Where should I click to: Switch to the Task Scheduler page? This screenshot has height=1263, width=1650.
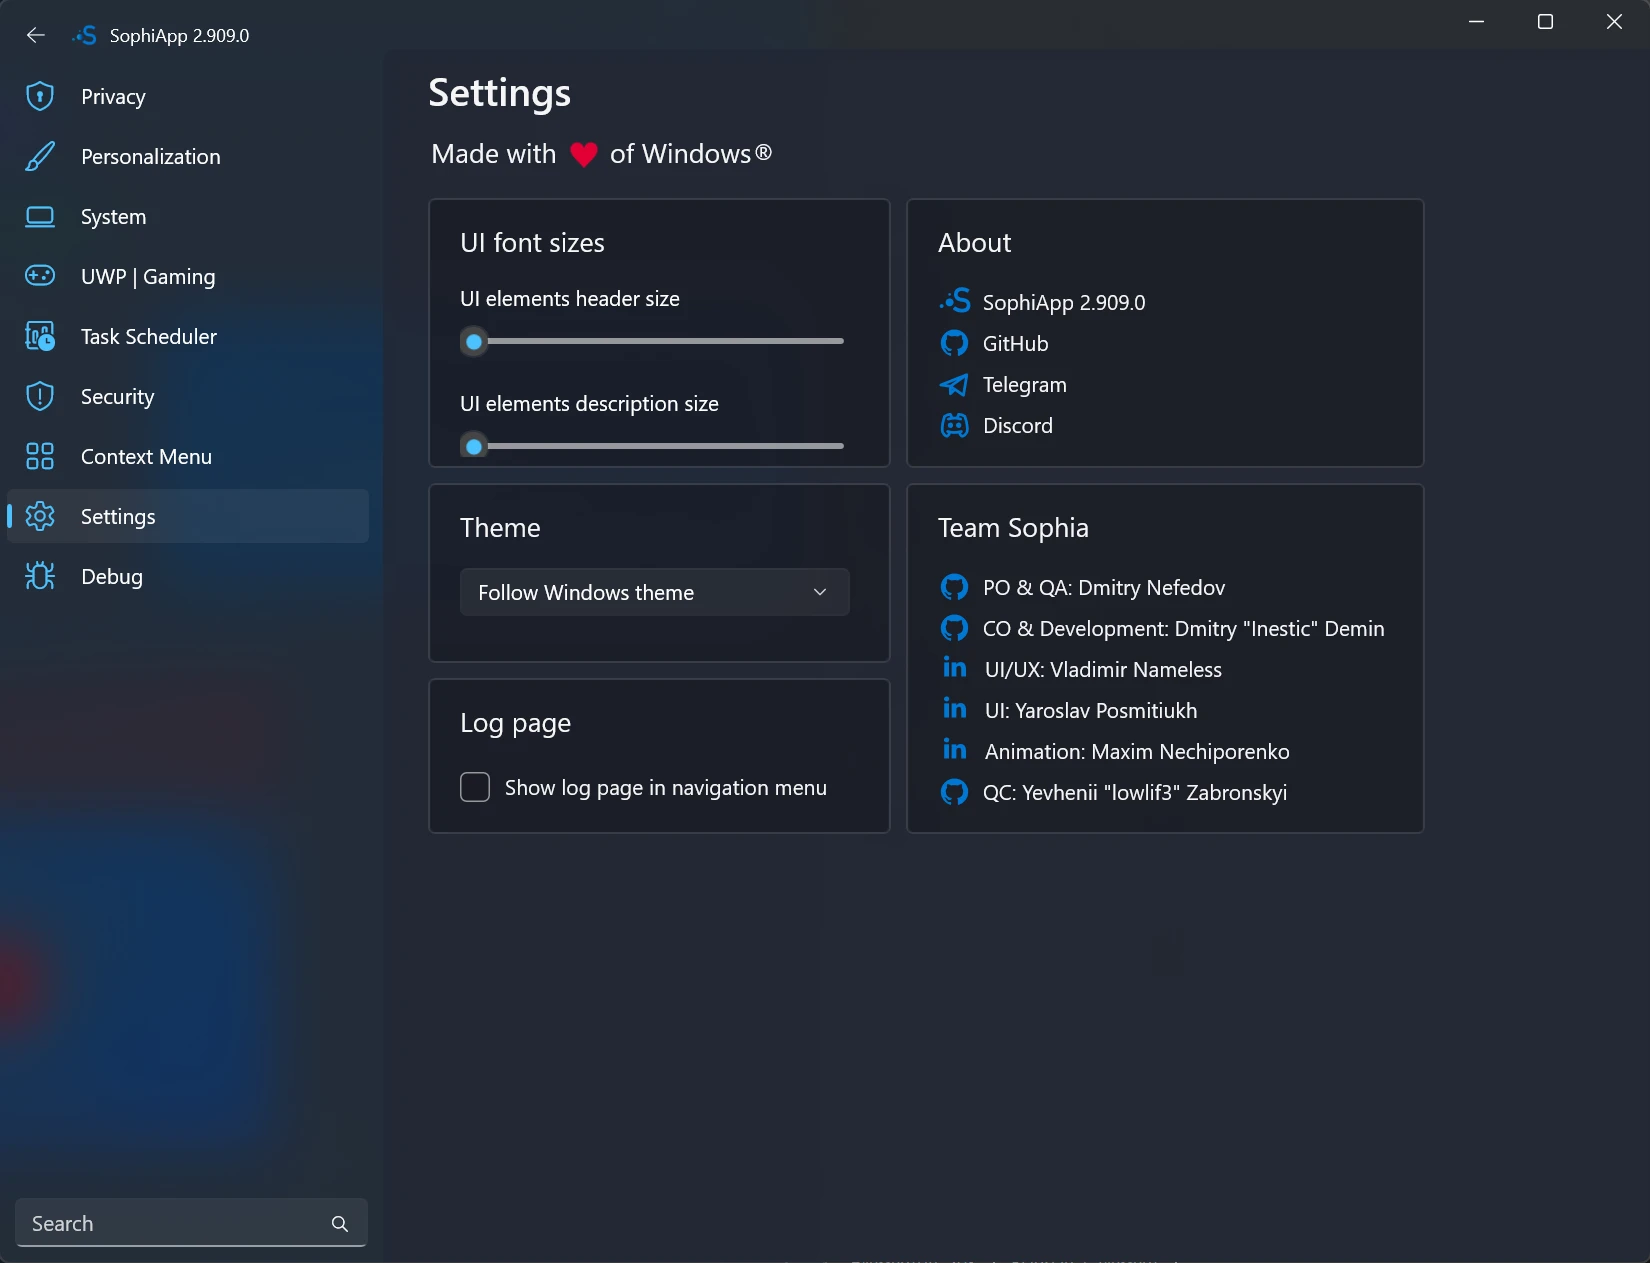(x=188, y=336)
